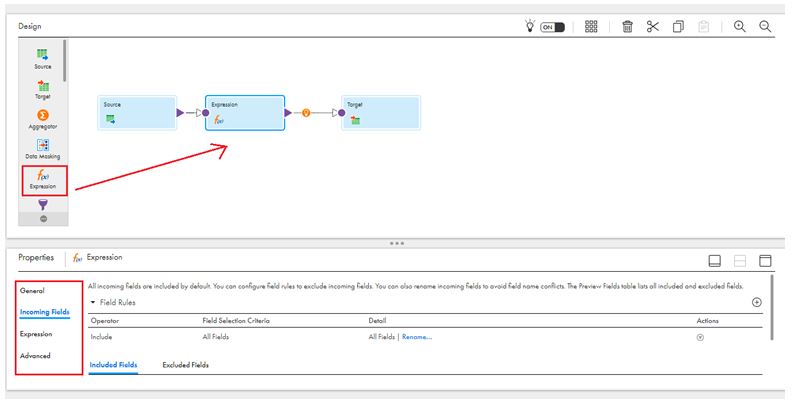Delete the selected transformation with trash icon
The width and height of the screenshot is (797, 405).
(x=627, y=26)
